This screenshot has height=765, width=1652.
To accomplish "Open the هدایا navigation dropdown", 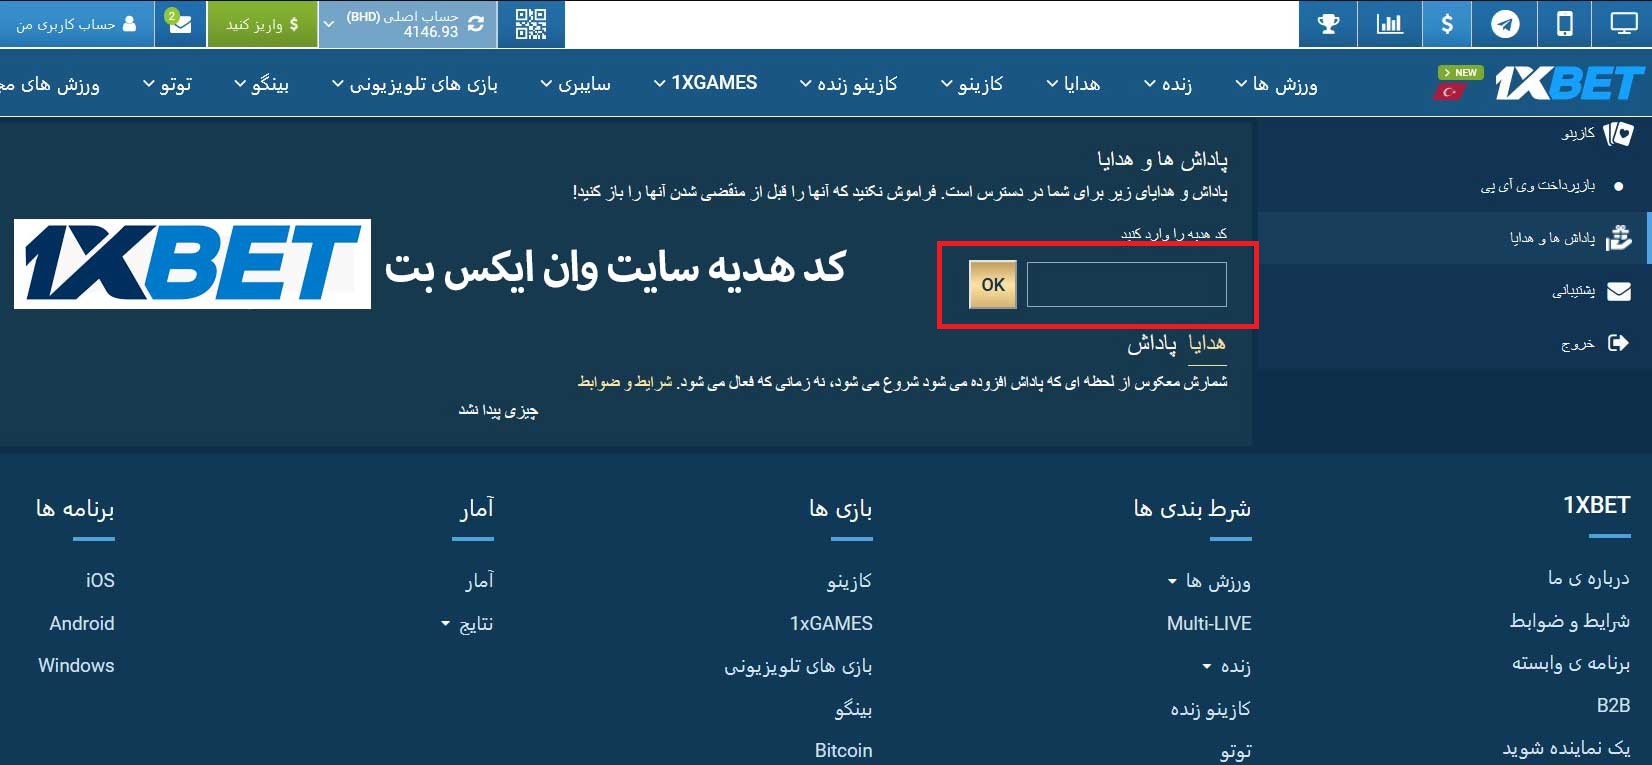I will (x=1073, y=85).
